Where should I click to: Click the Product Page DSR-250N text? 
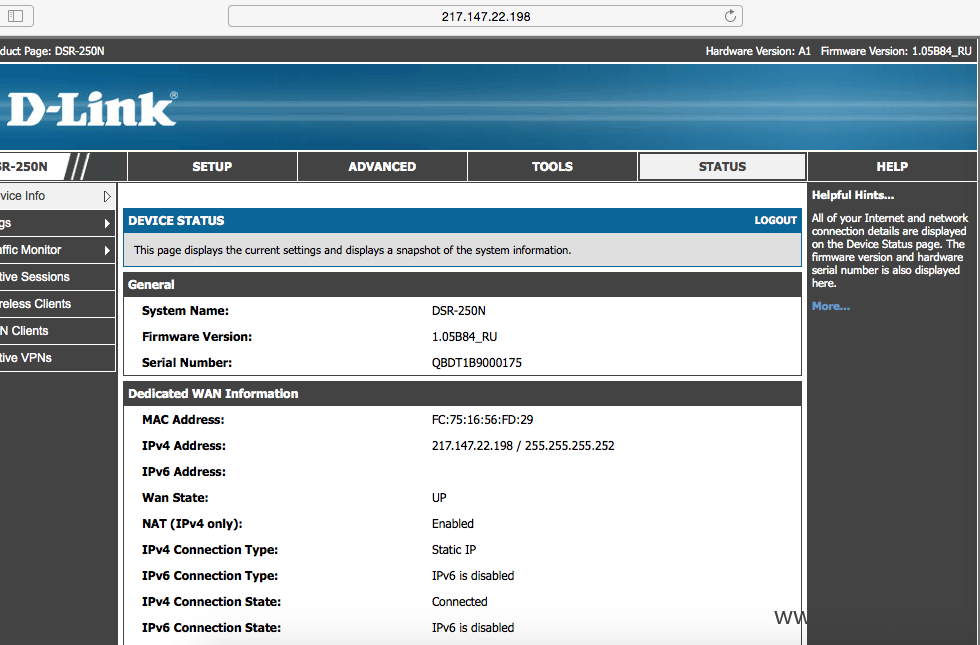point(52,51)
